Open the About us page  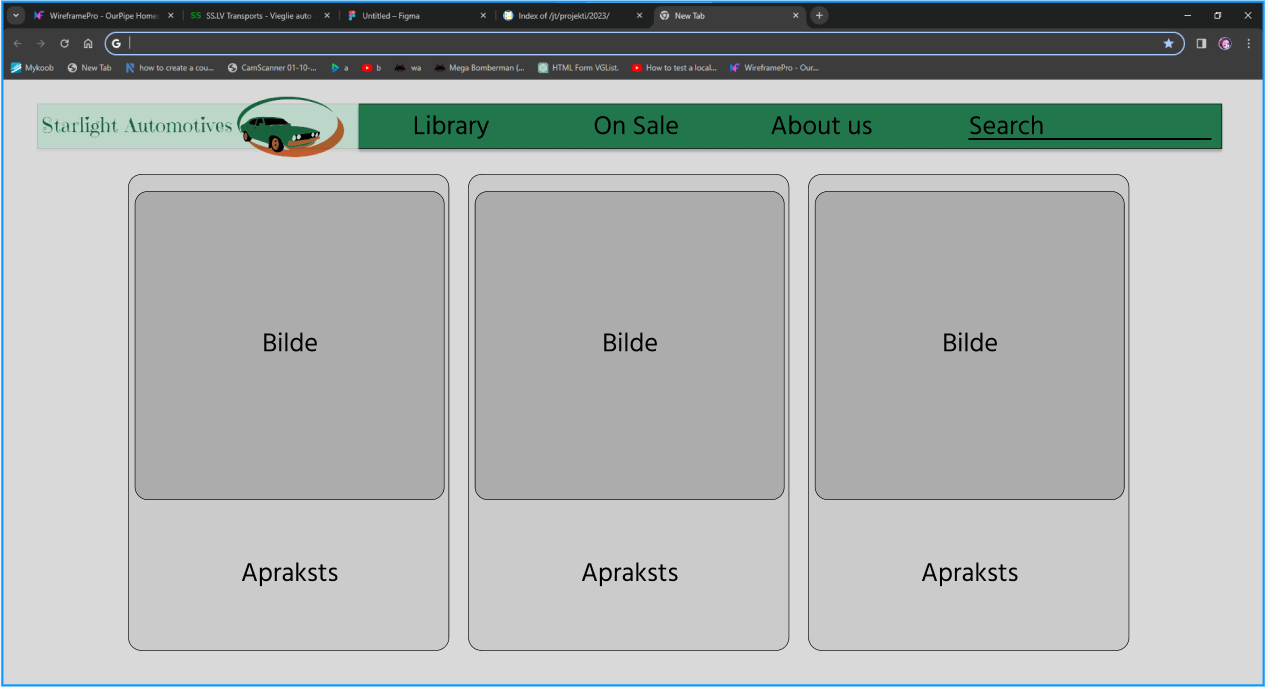(x=821, y=126)
